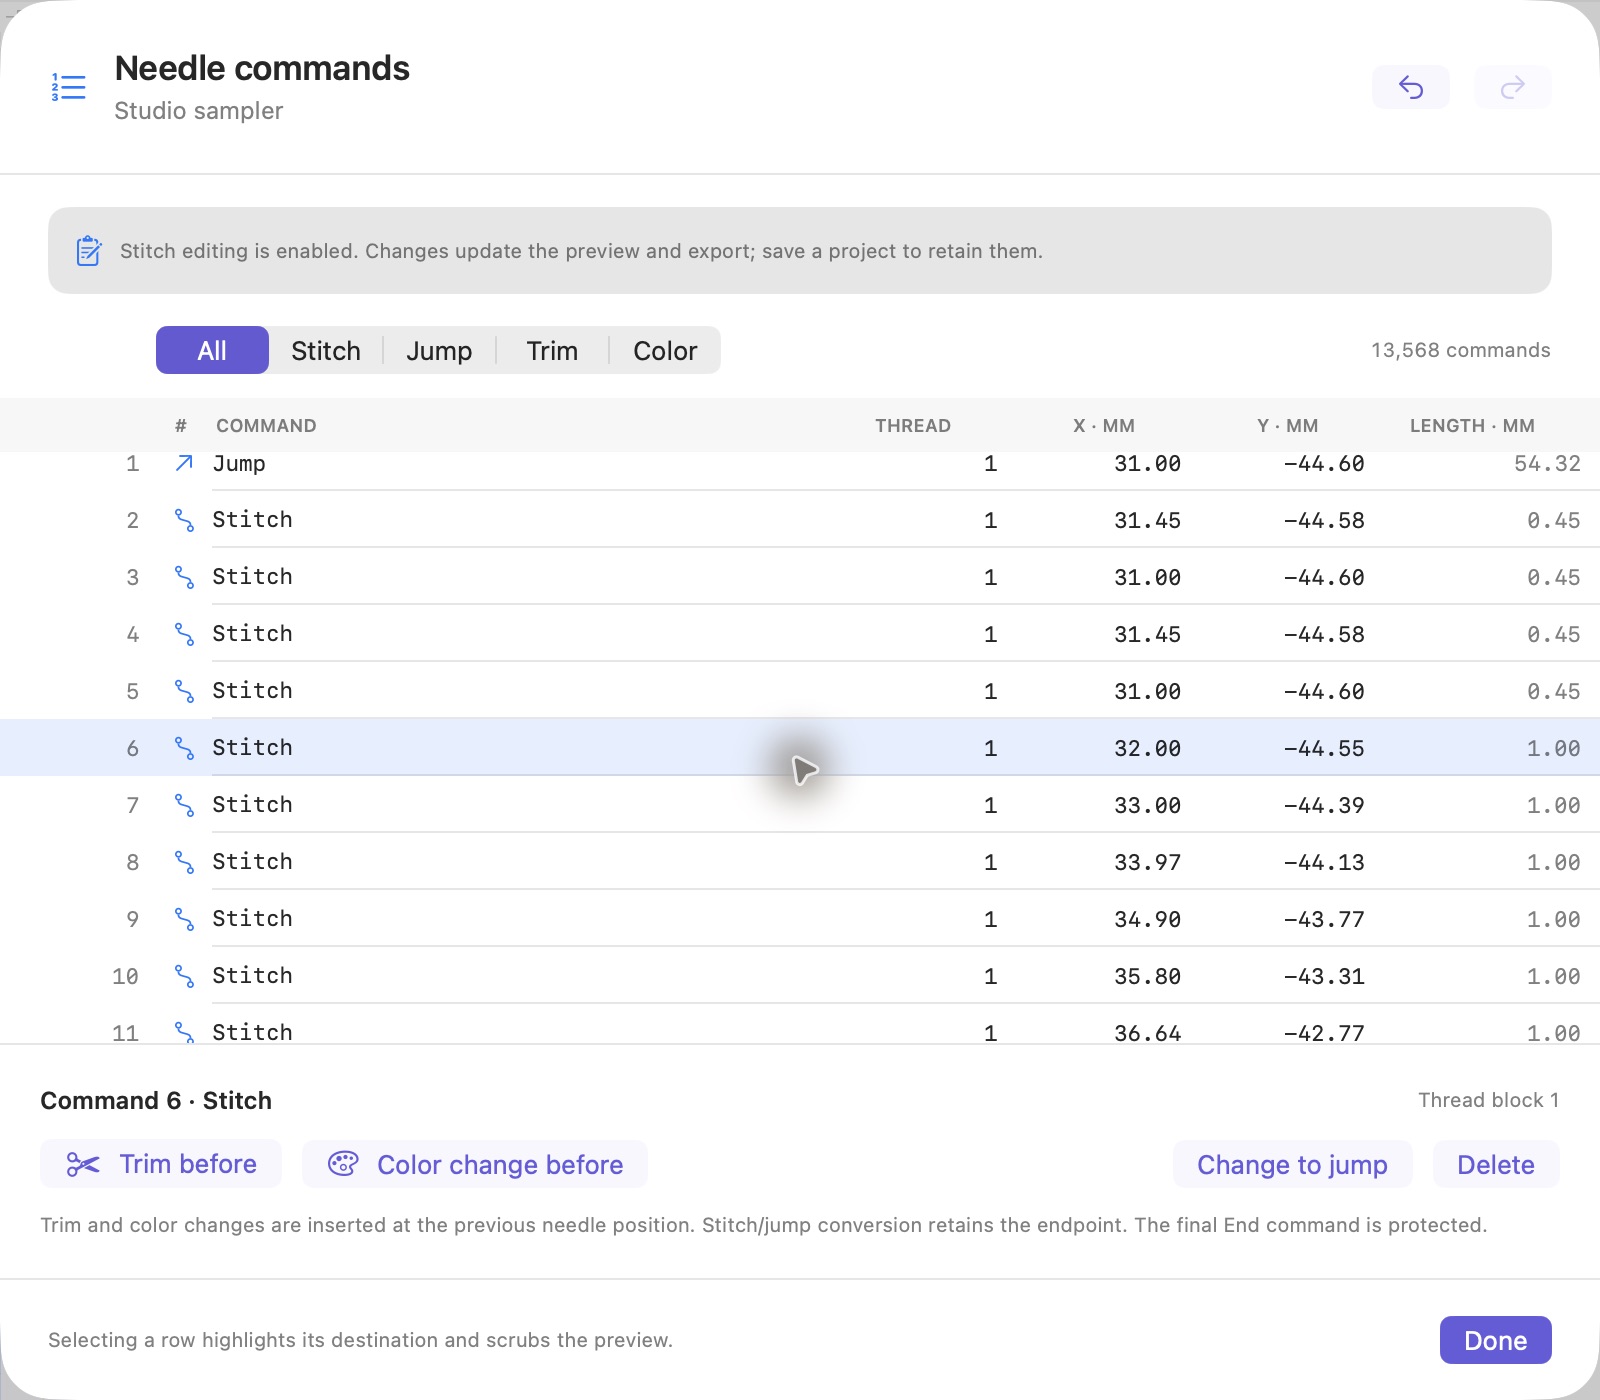1600x1400 pixels.
Task: Click row number 3 in the command list
Action: point(132,577)
